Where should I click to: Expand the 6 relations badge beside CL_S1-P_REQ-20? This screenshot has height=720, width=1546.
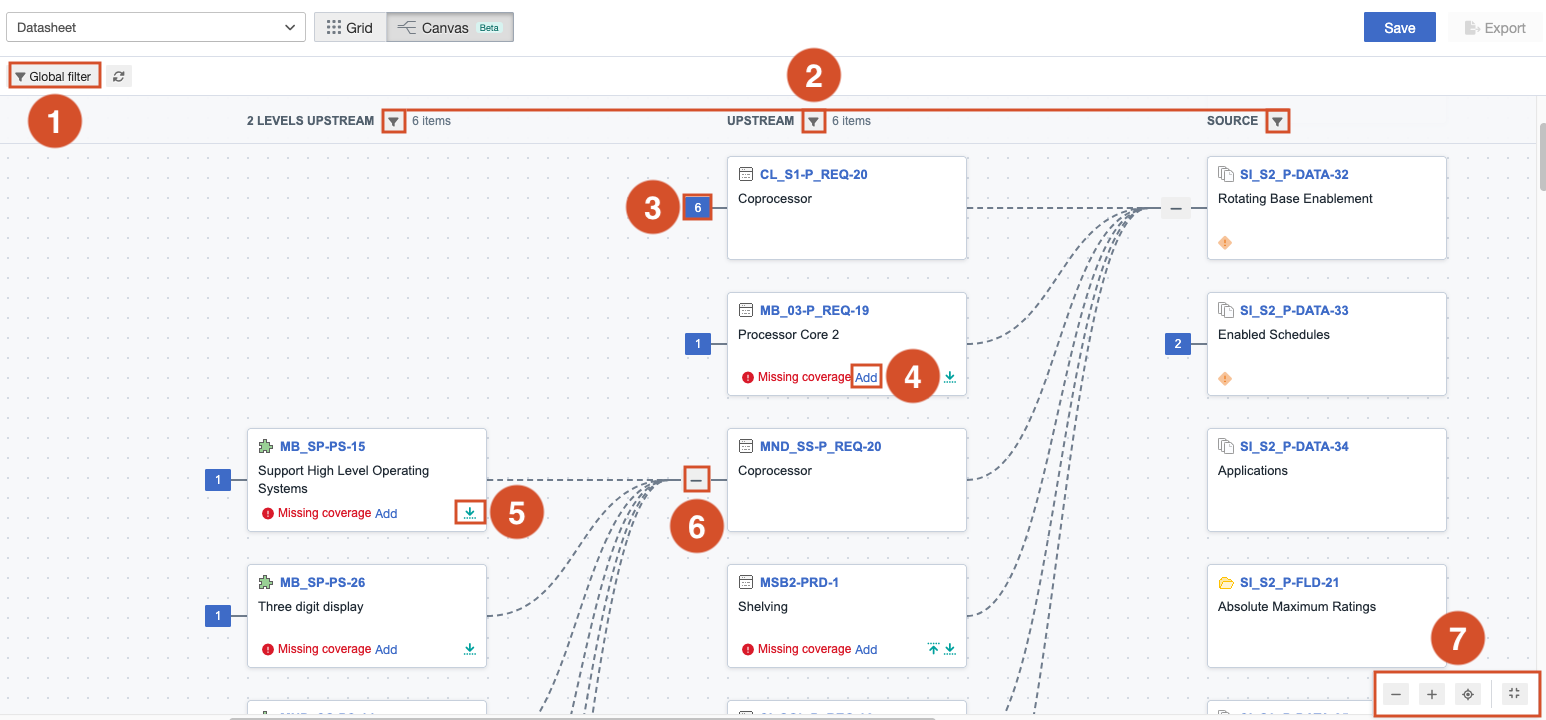pyautogui.click(x=697, y=208)
